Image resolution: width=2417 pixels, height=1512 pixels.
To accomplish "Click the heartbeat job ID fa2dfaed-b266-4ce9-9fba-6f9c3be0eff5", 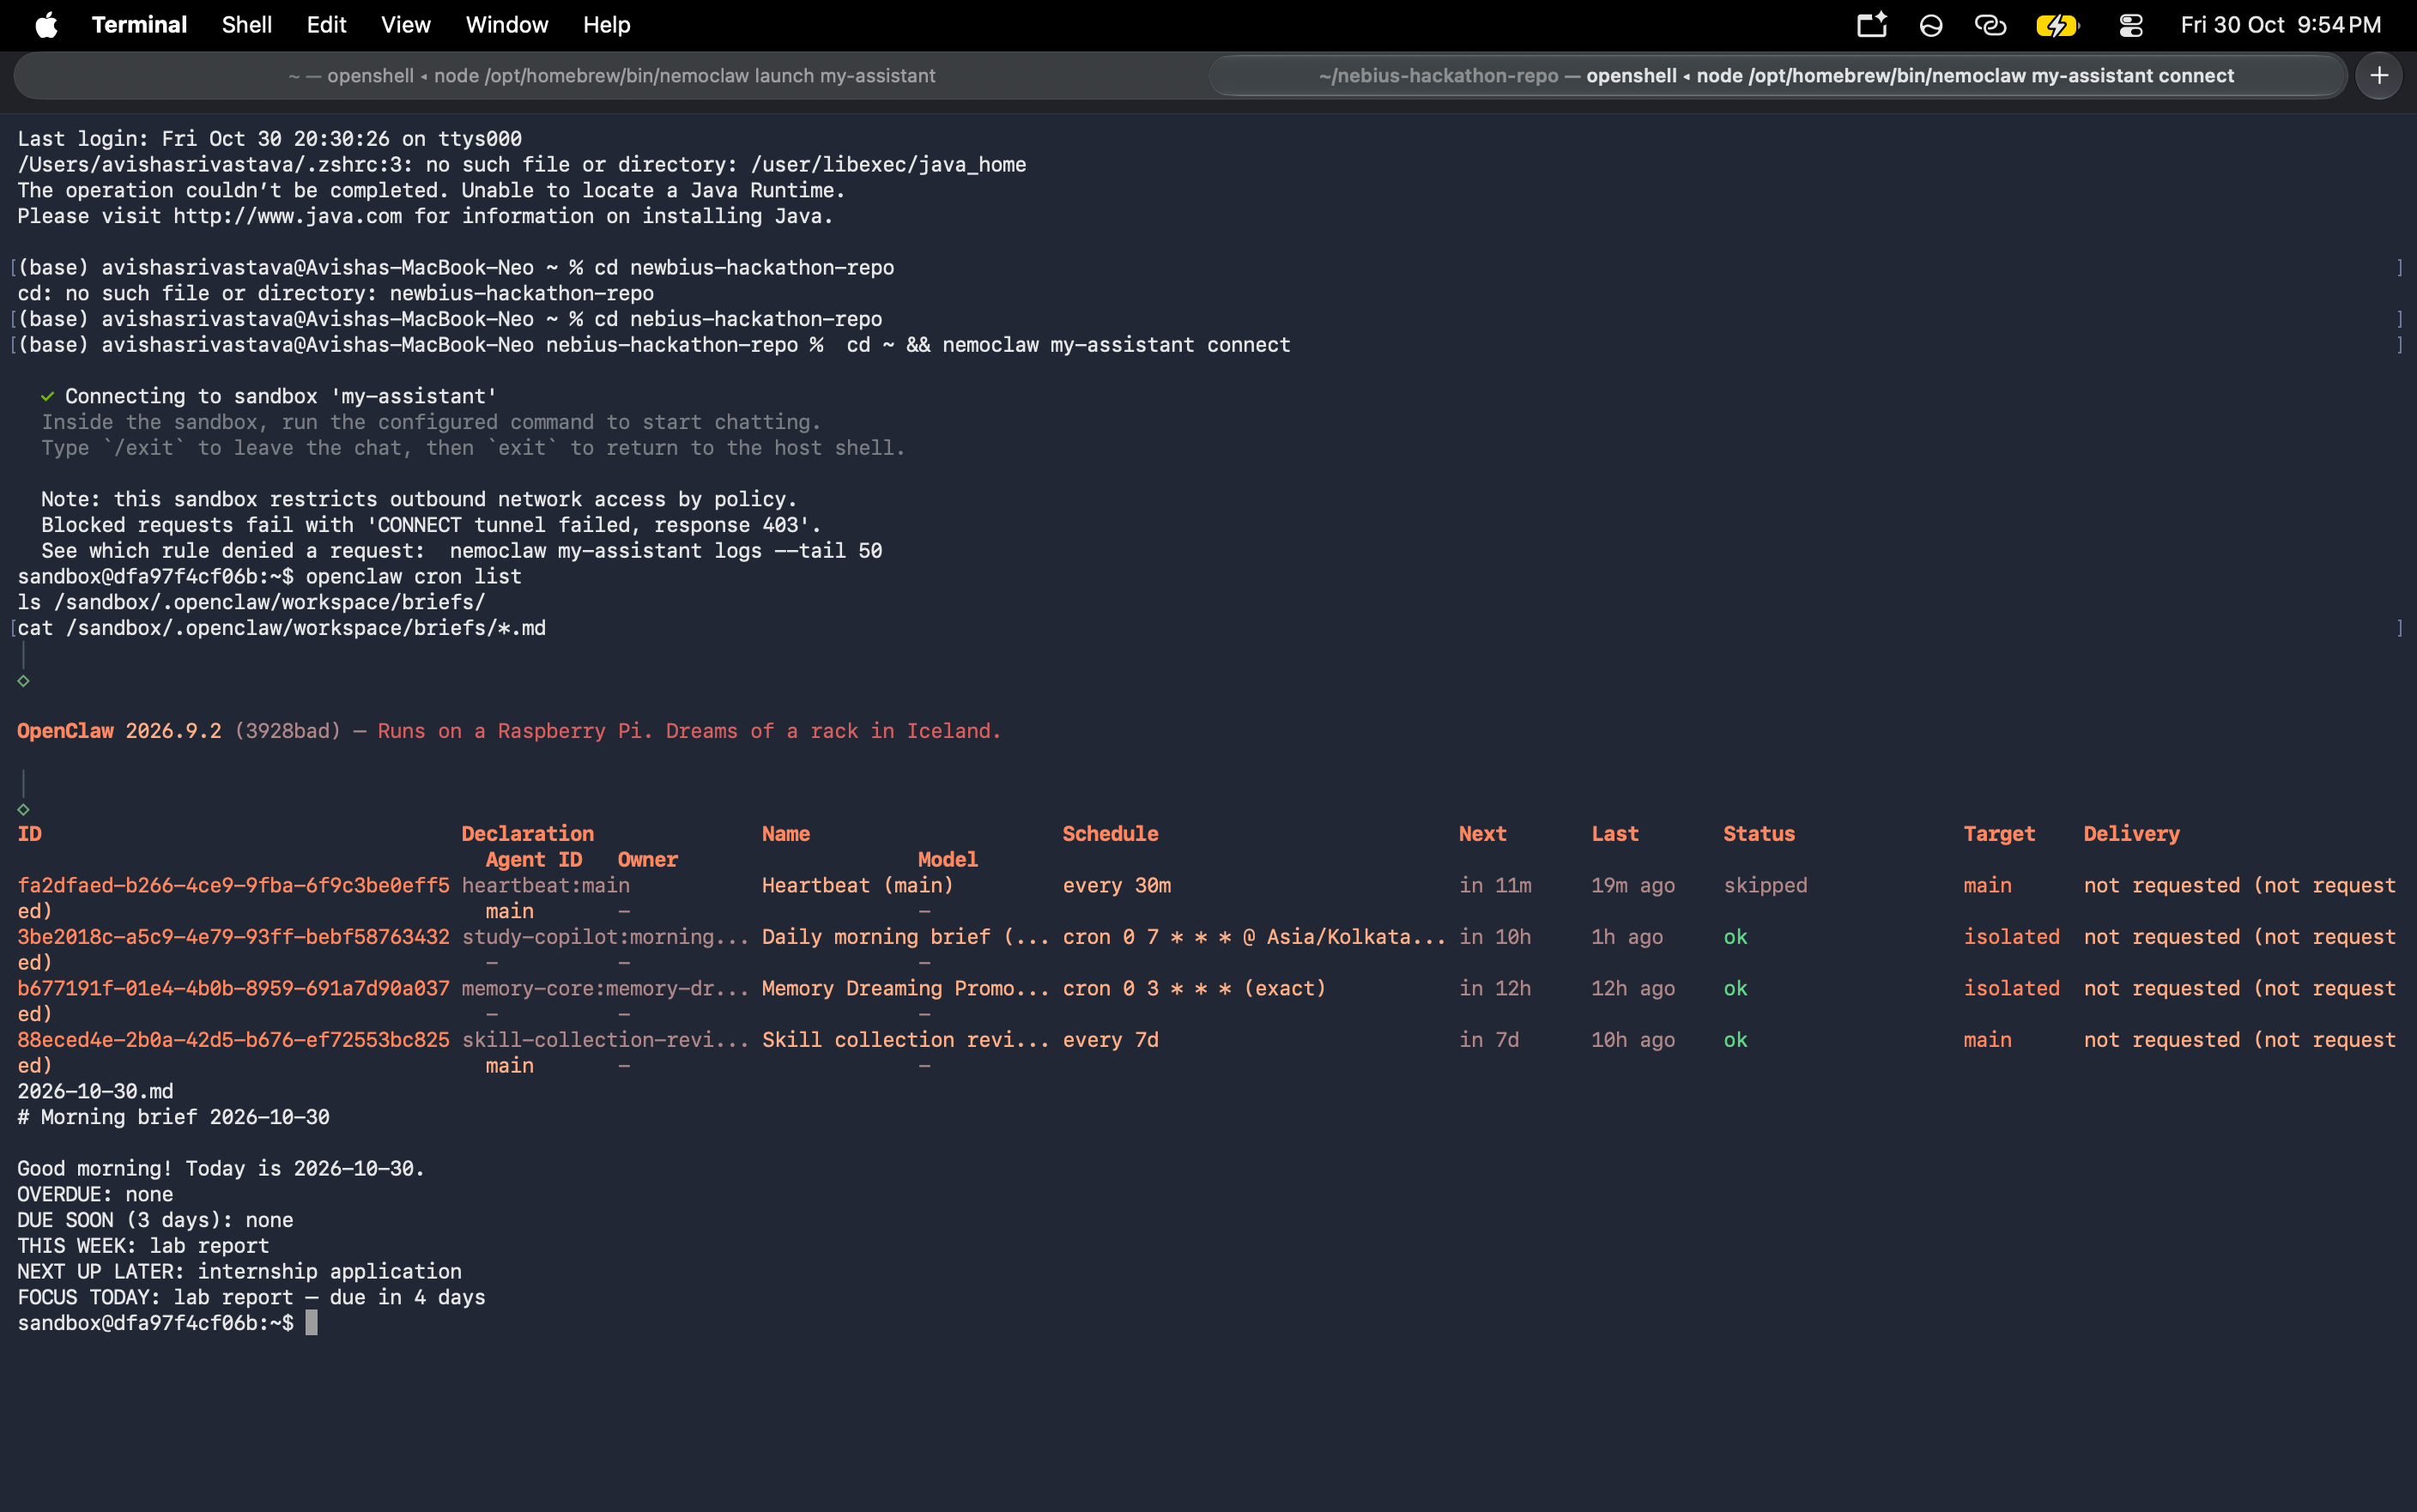I will 233,885.
